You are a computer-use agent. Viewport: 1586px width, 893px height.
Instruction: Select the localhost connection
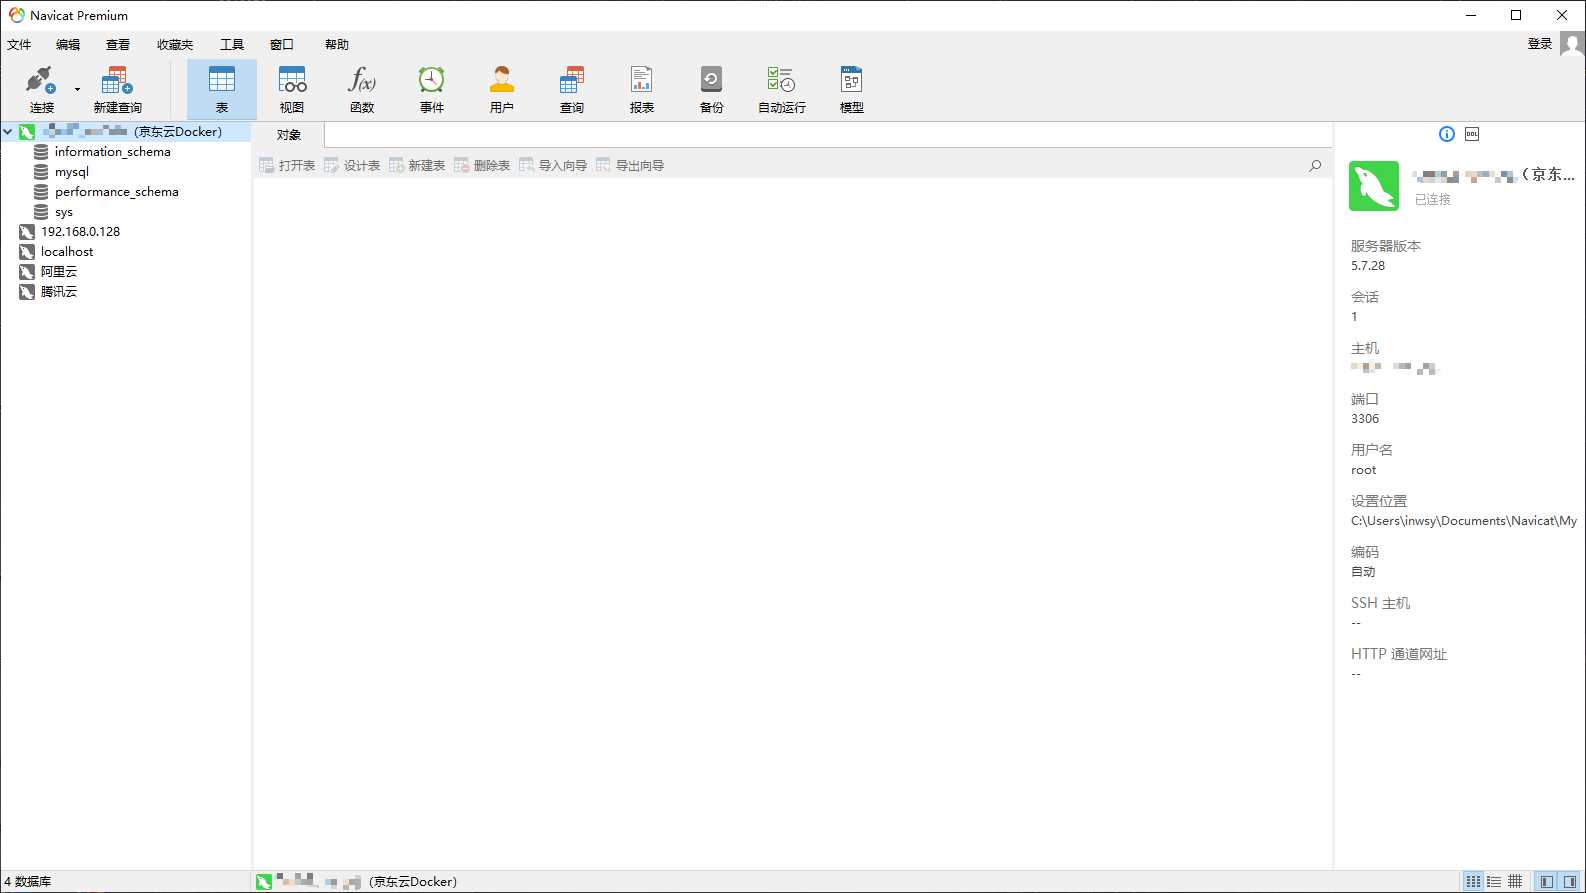[x=67, y=252]
